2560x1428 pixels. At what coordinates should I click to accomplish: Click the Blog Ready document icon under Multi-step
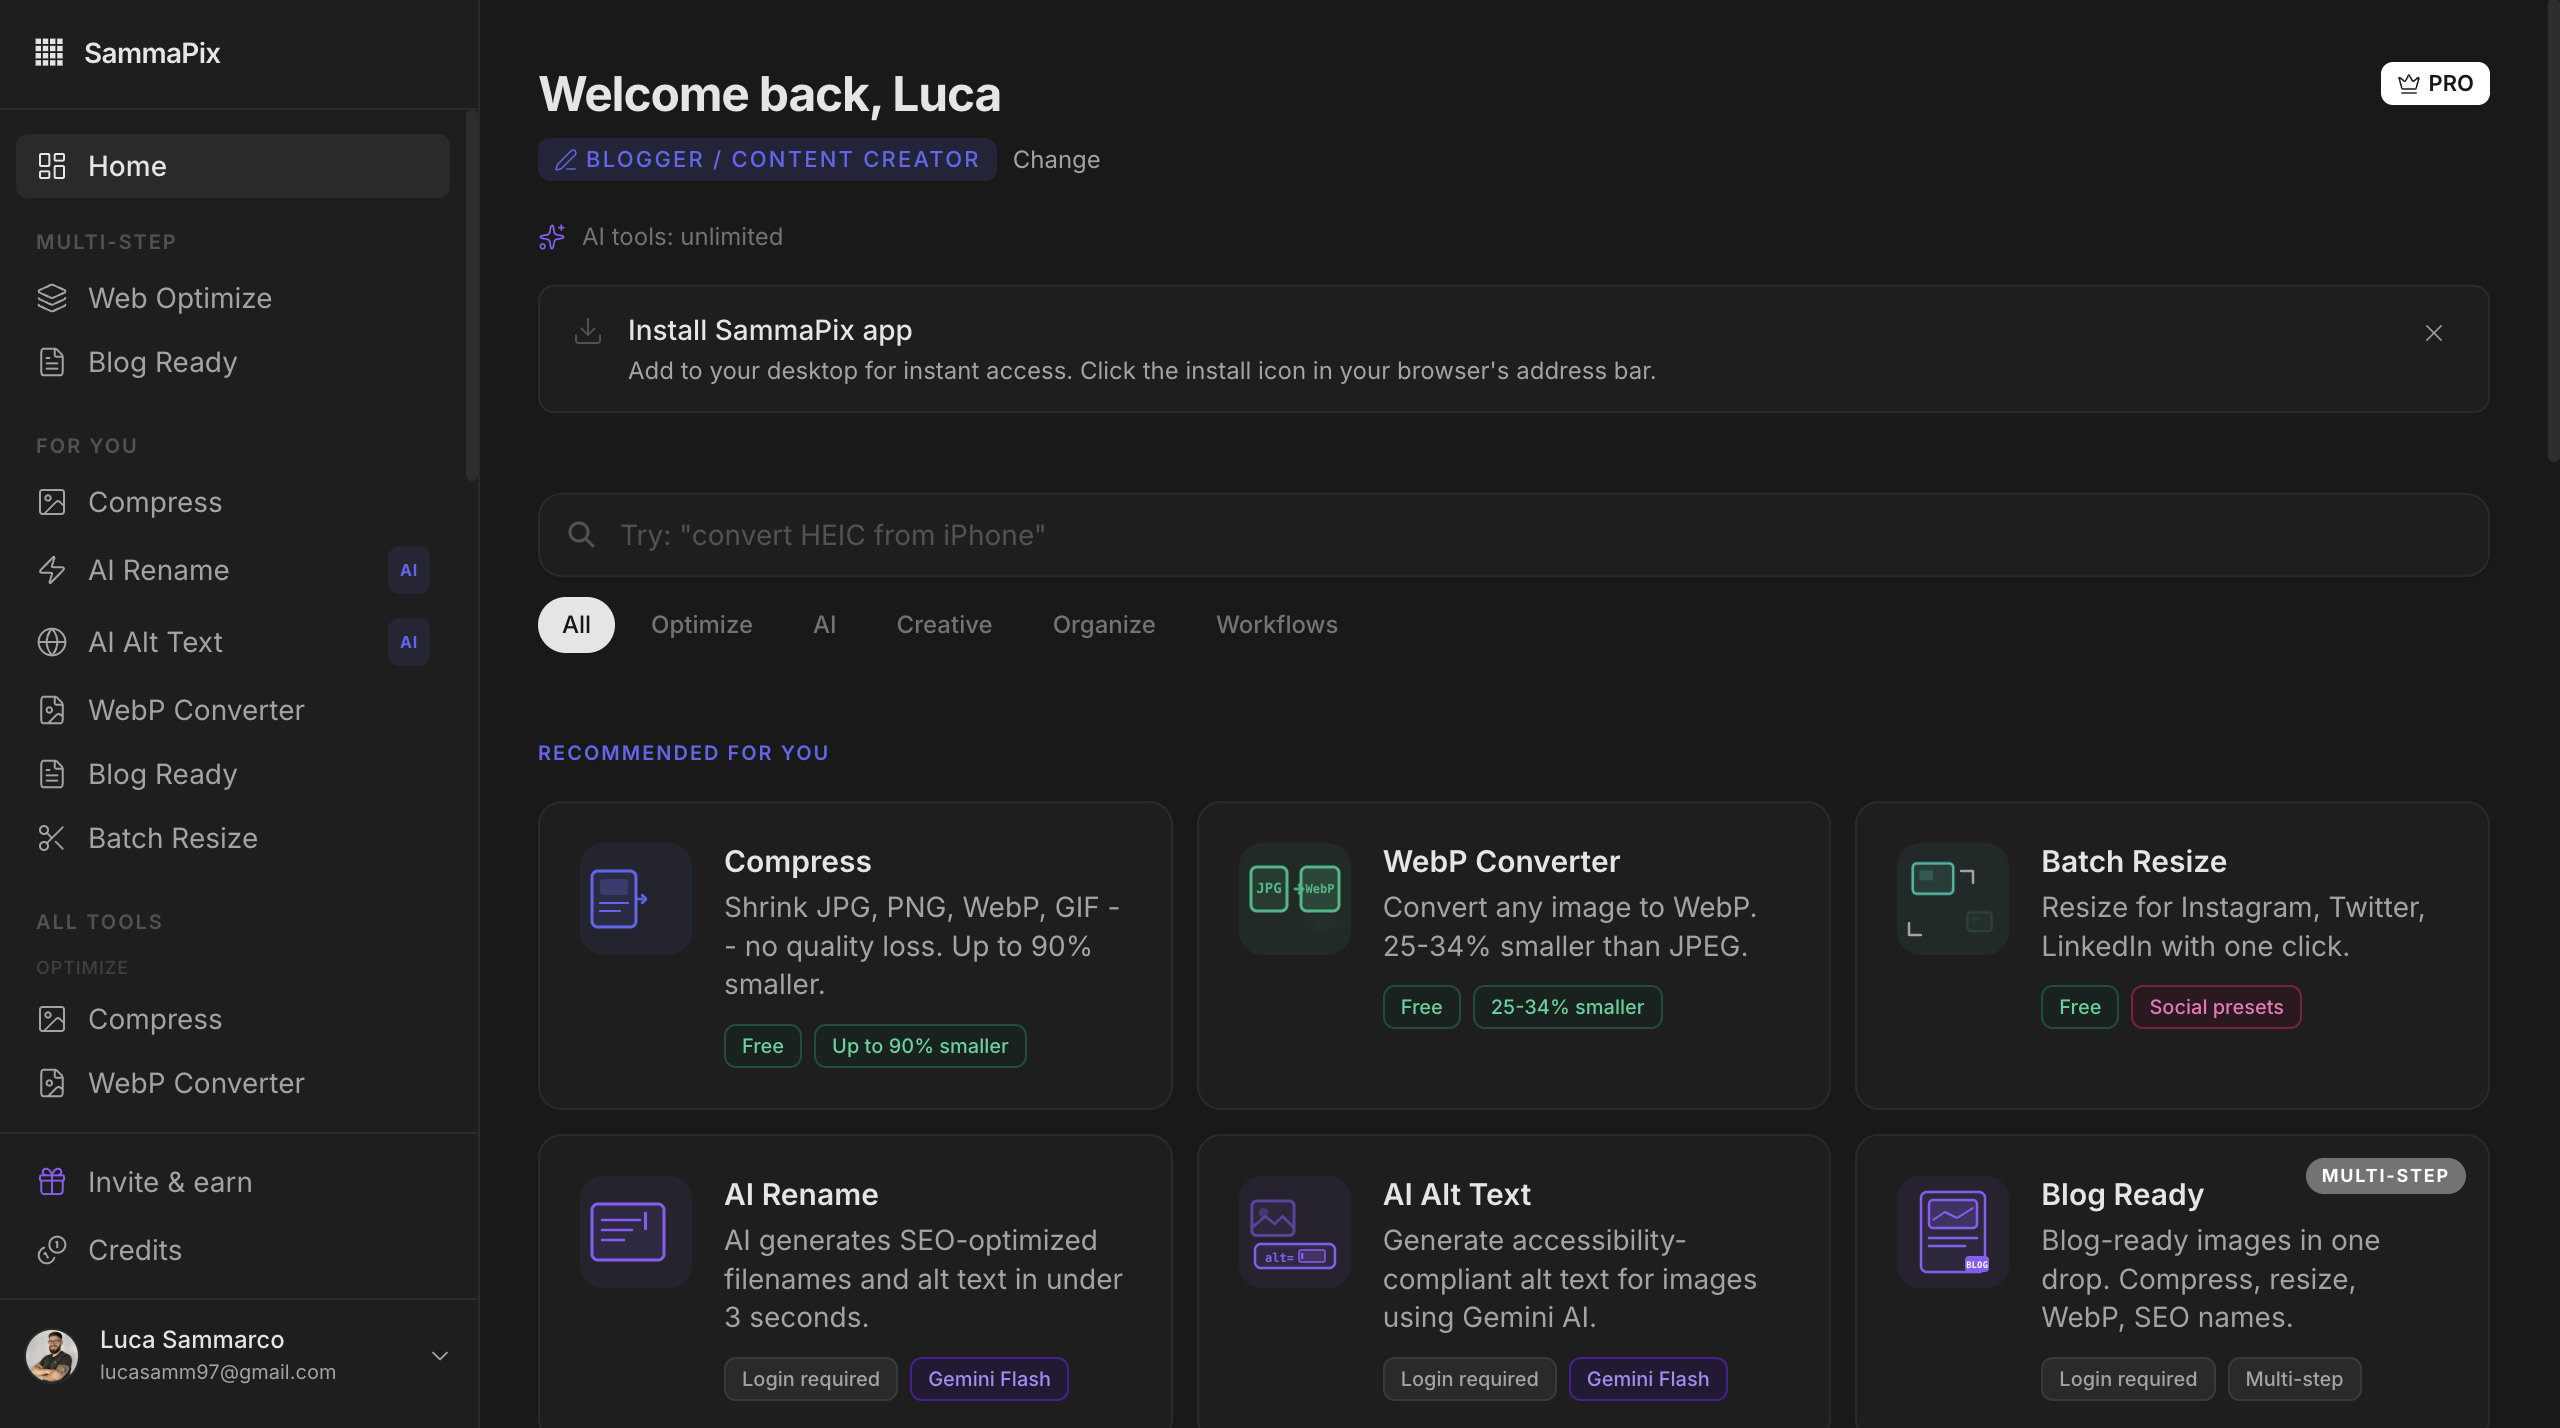[52, 362]
